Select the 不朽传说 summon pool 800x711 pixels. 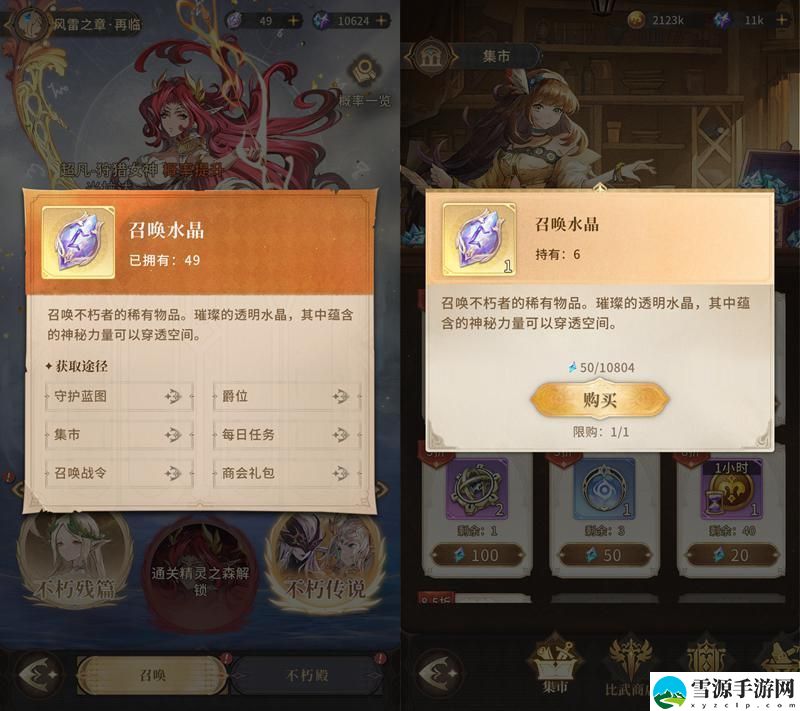(x=326, y=561)
